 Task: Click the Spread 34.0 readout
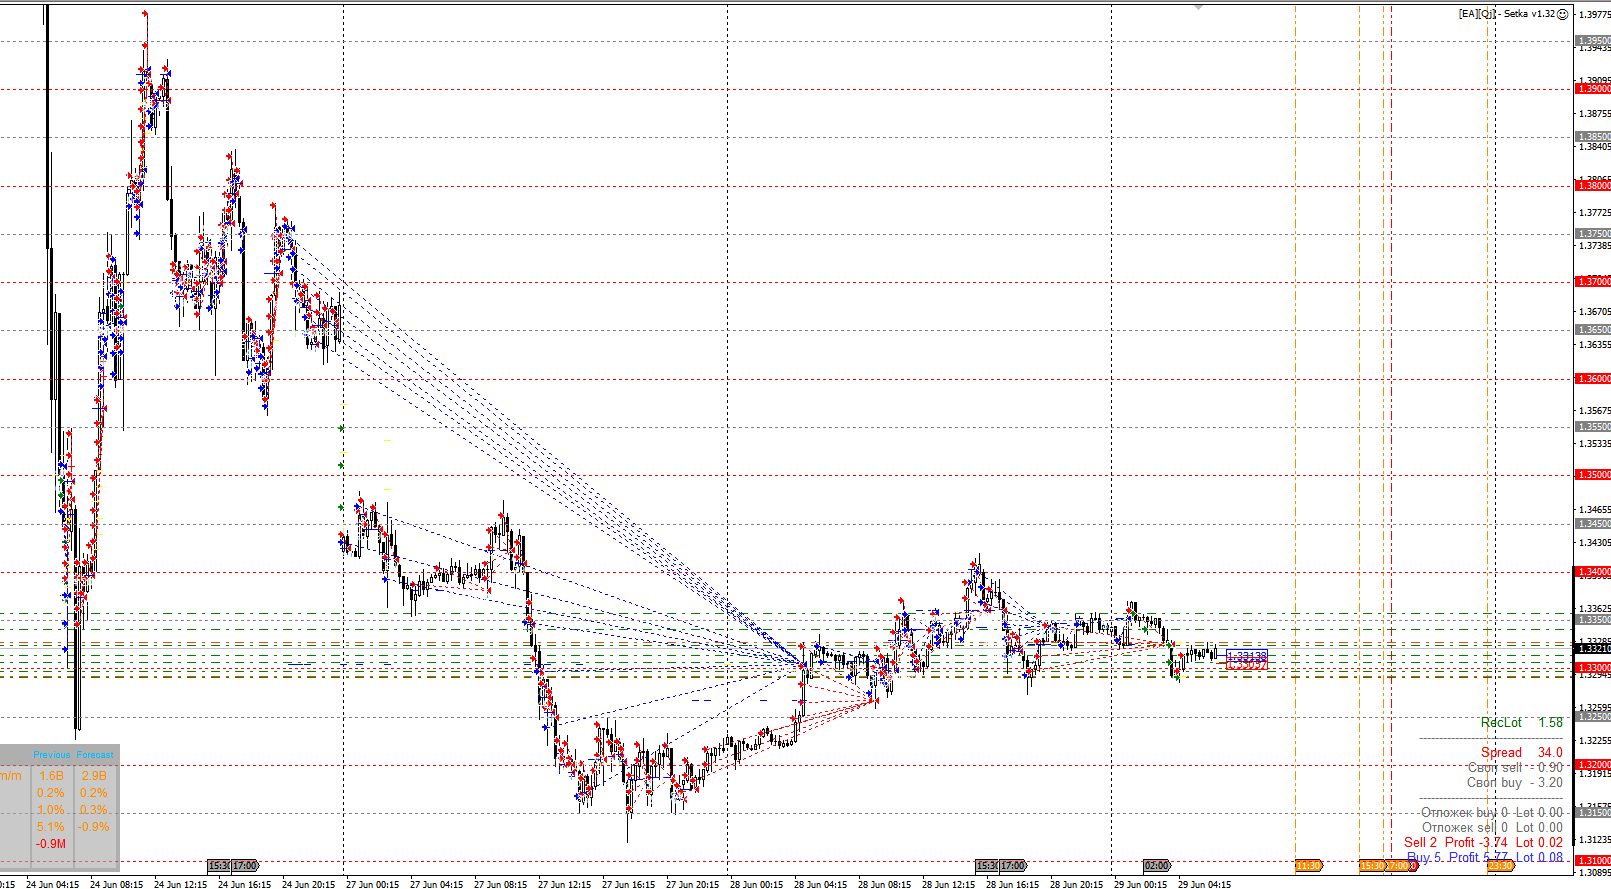coord(1521,752)
